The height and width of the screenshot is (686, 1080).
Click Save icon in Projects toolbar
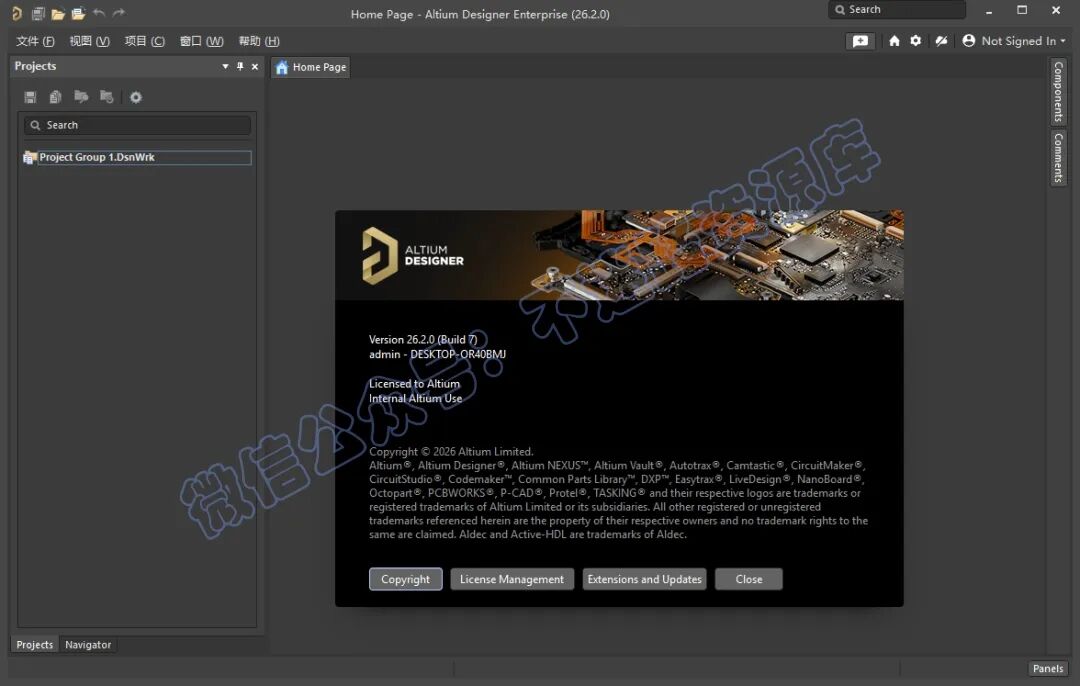coord(30,97)
